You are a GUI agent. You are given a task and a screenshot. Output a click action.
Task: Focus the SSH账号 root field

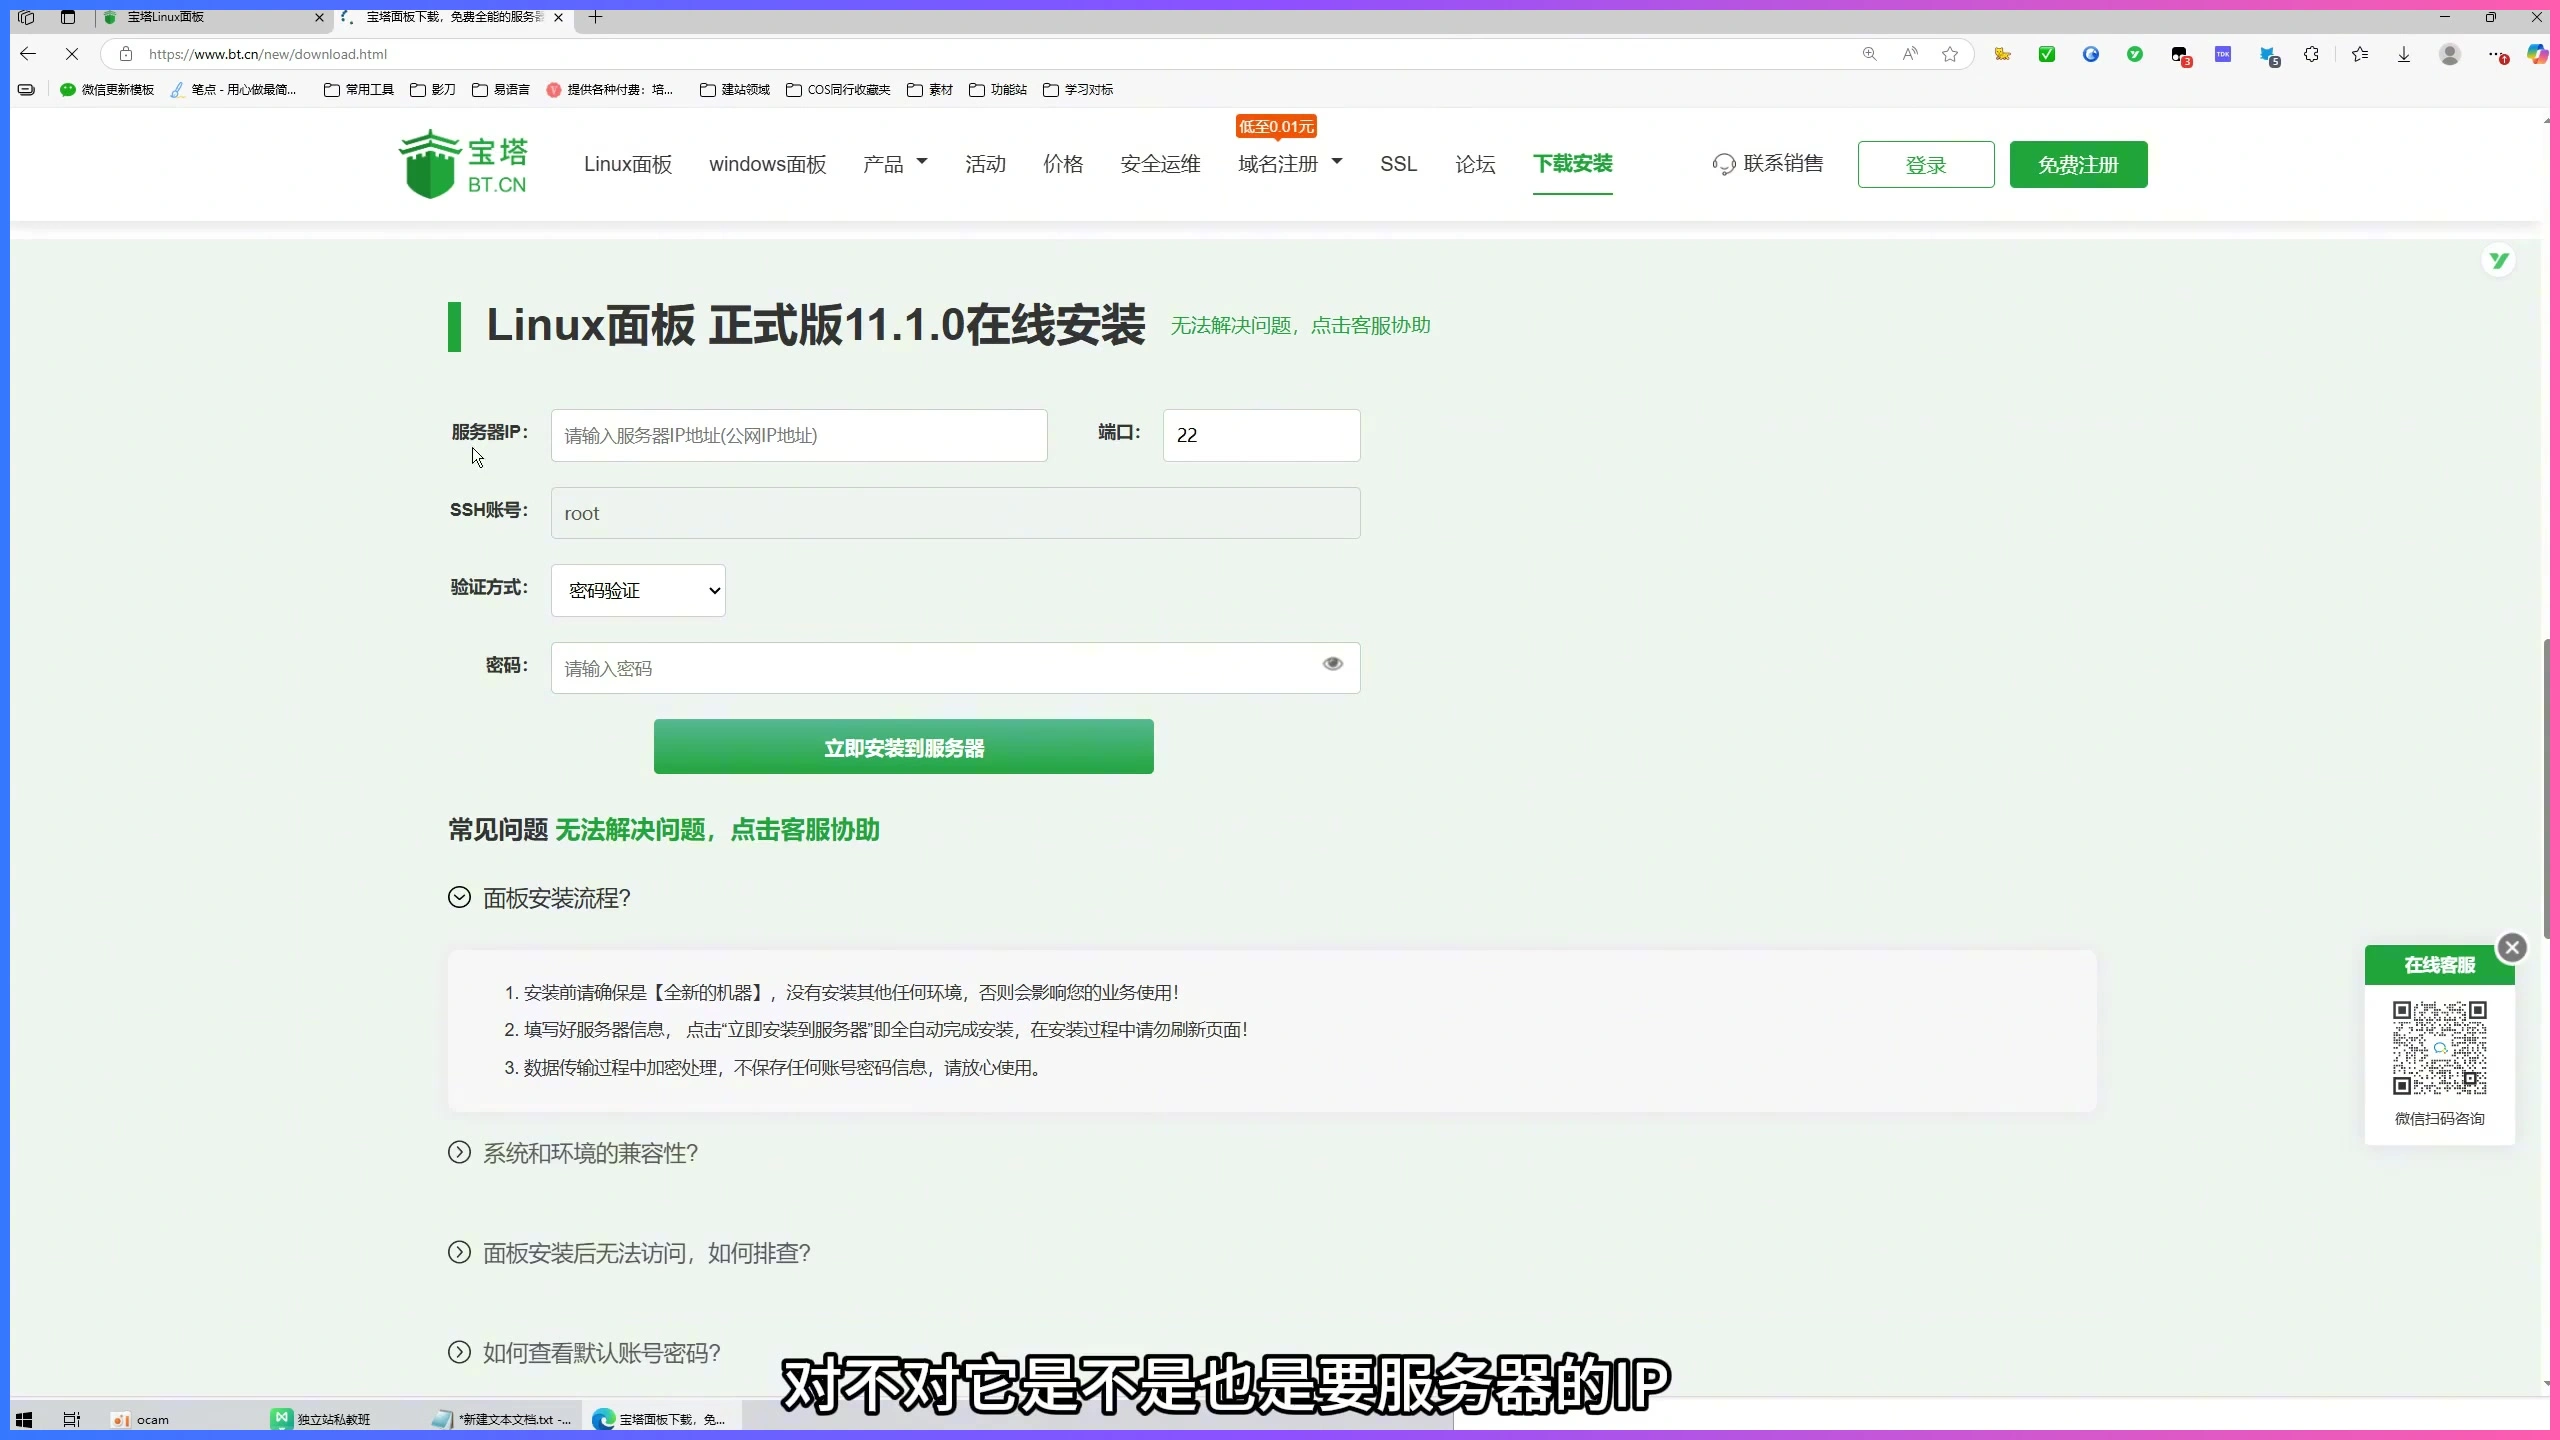[x=955, y=513]
